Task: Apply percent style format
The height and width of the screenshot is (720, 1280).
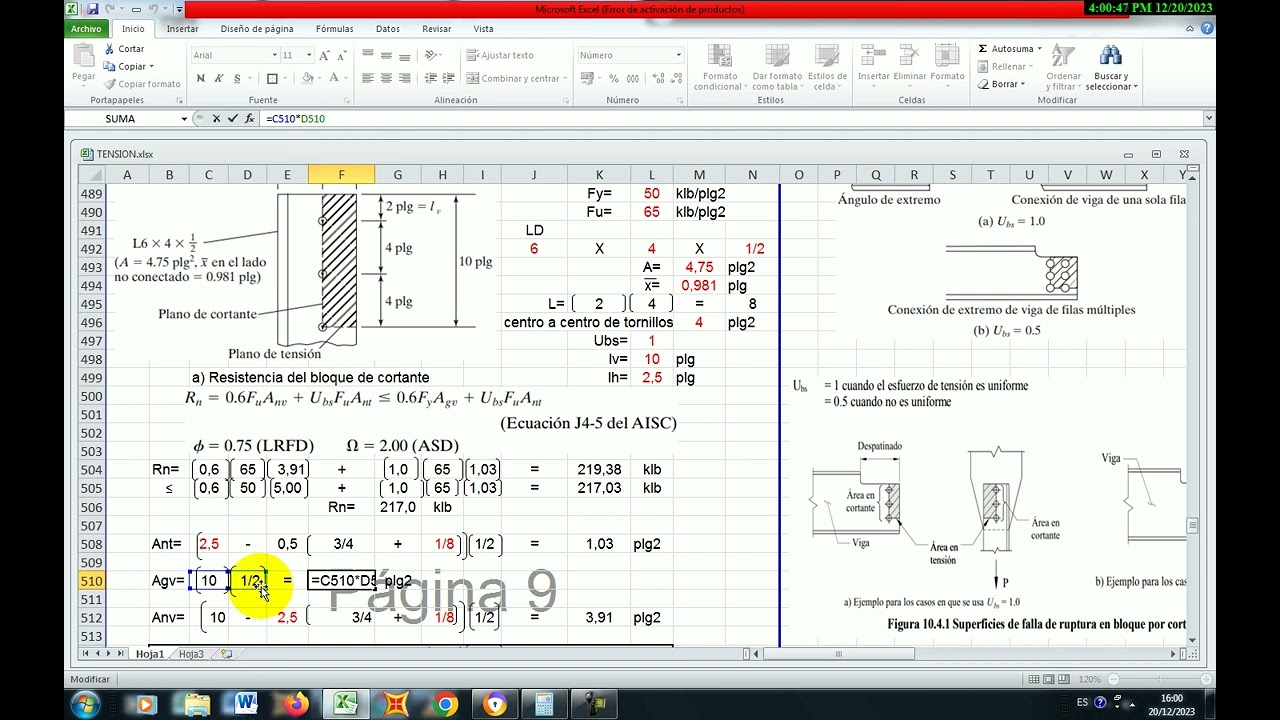Action: [x=613, y=78]
